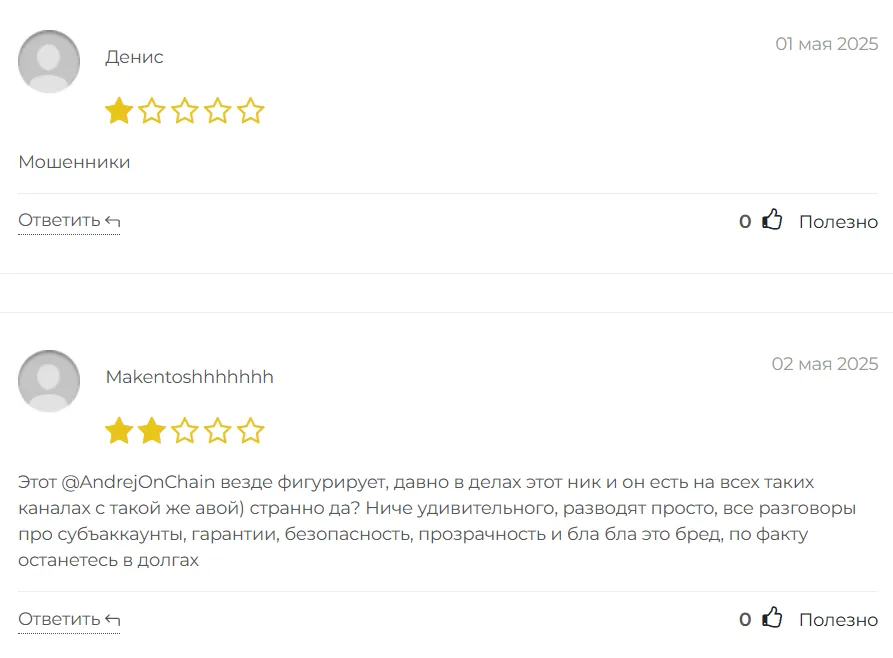Viewport: 893px width, 658px height.
Task: Mark Makentoshhhhhhh's review as Полезно
Action: [838, 620]
